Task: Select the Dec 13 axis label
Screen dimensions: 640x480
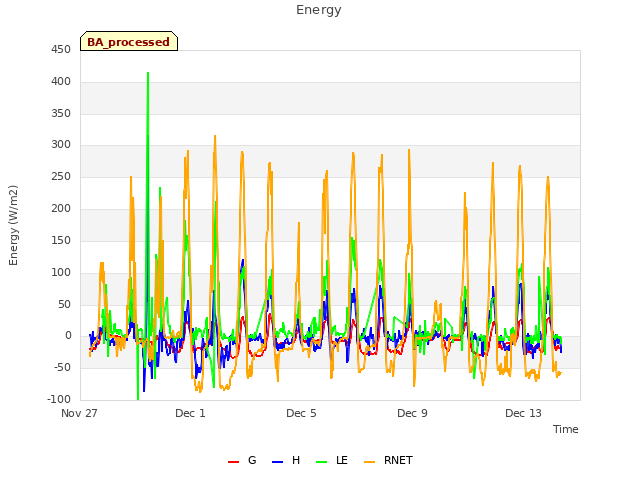Action: point(523,413)
